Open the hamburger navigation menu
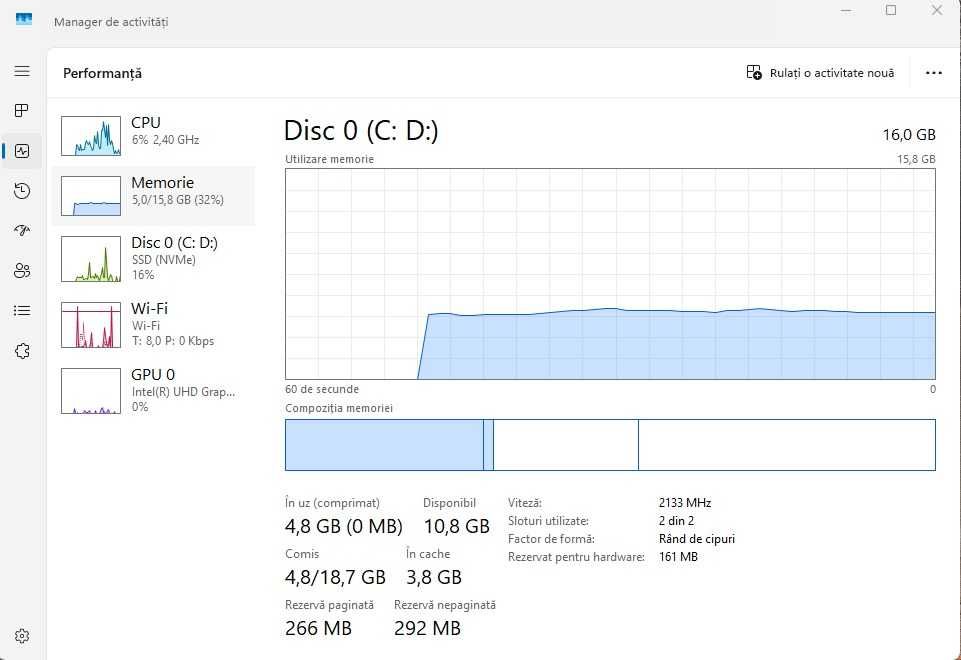Viewport: 961px width, 660px height. [22, 72]
